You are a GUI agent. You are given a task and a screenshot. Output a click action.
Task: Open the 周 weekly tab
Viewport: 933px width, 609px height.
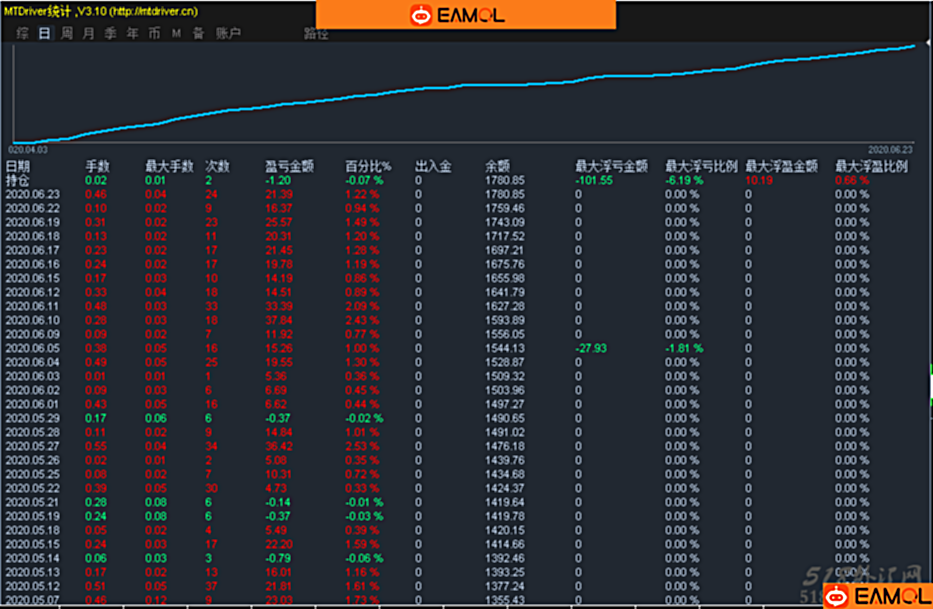pyautogui.click(x=67, y=33)
